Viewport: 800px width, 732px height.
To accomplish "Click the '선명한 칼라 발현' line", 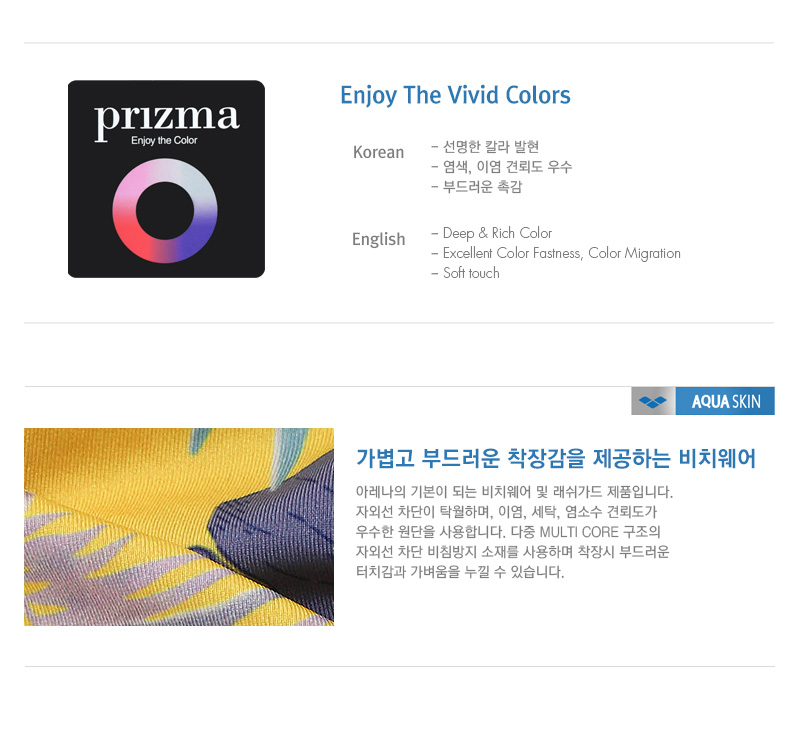I will point(485,147).
